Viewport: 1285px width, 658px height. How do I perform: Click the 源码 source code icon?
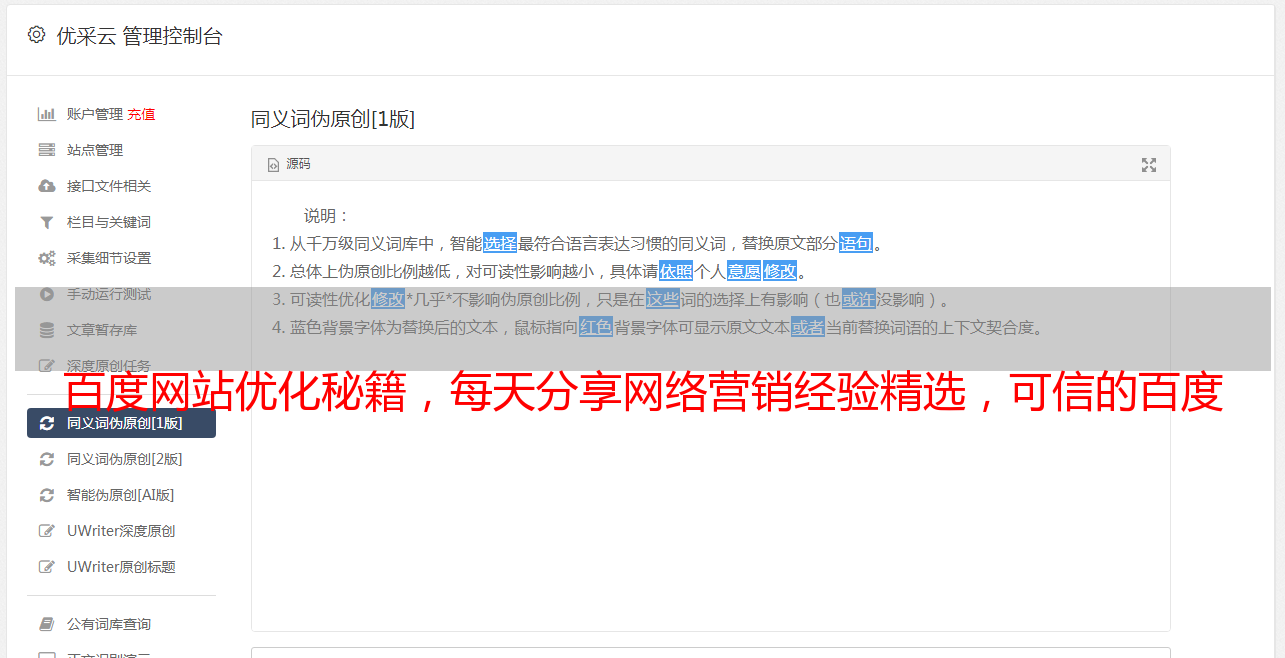[x=273, y=164]
